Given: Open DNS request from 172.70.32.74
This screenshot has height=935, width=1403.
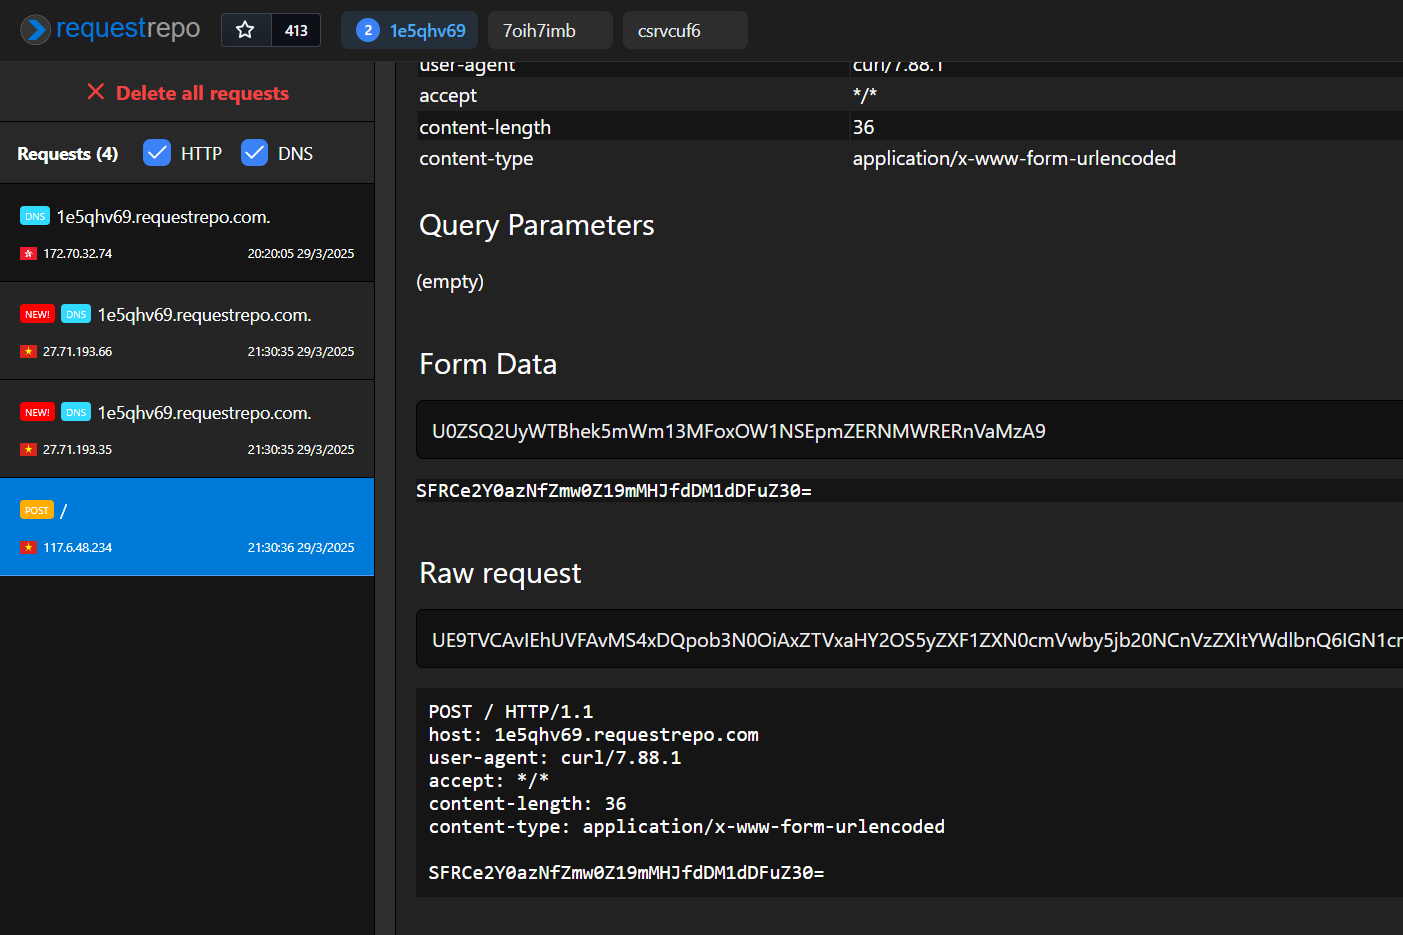Looking at the screenshot, I should (187, 233).
